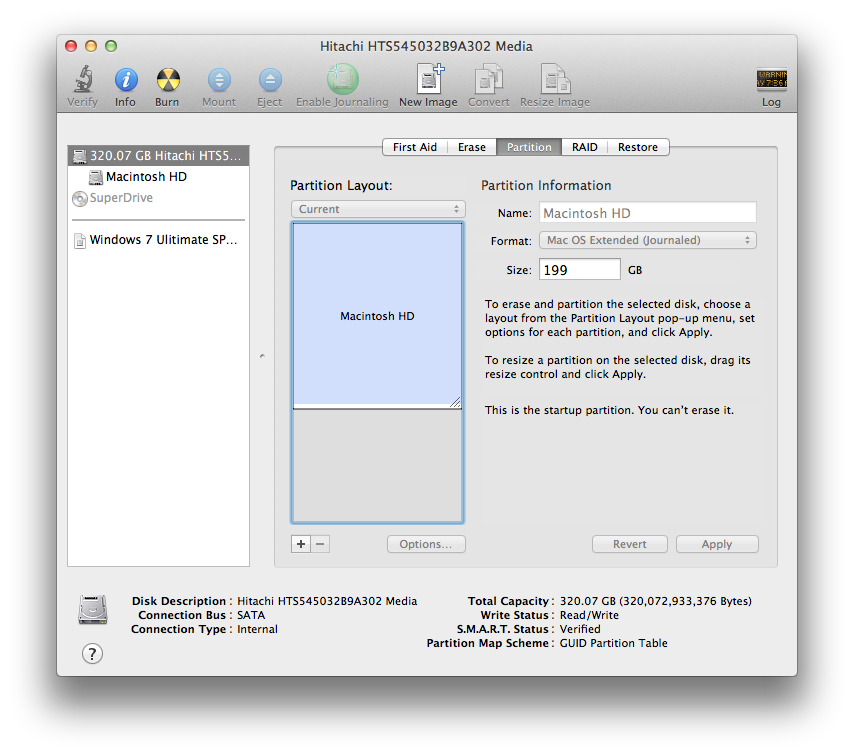854x755 pixels.
Task: Open the Log viewer icon
Action: [771, 80]
